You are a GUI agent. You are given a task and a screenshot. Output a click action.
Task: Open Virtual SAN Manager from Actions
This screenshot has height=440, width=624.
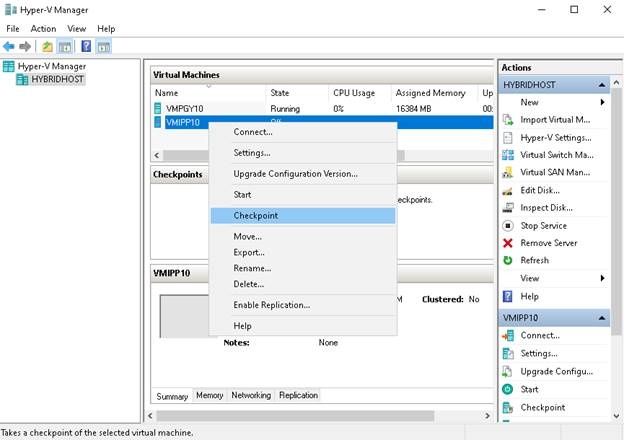coord(555,172)
